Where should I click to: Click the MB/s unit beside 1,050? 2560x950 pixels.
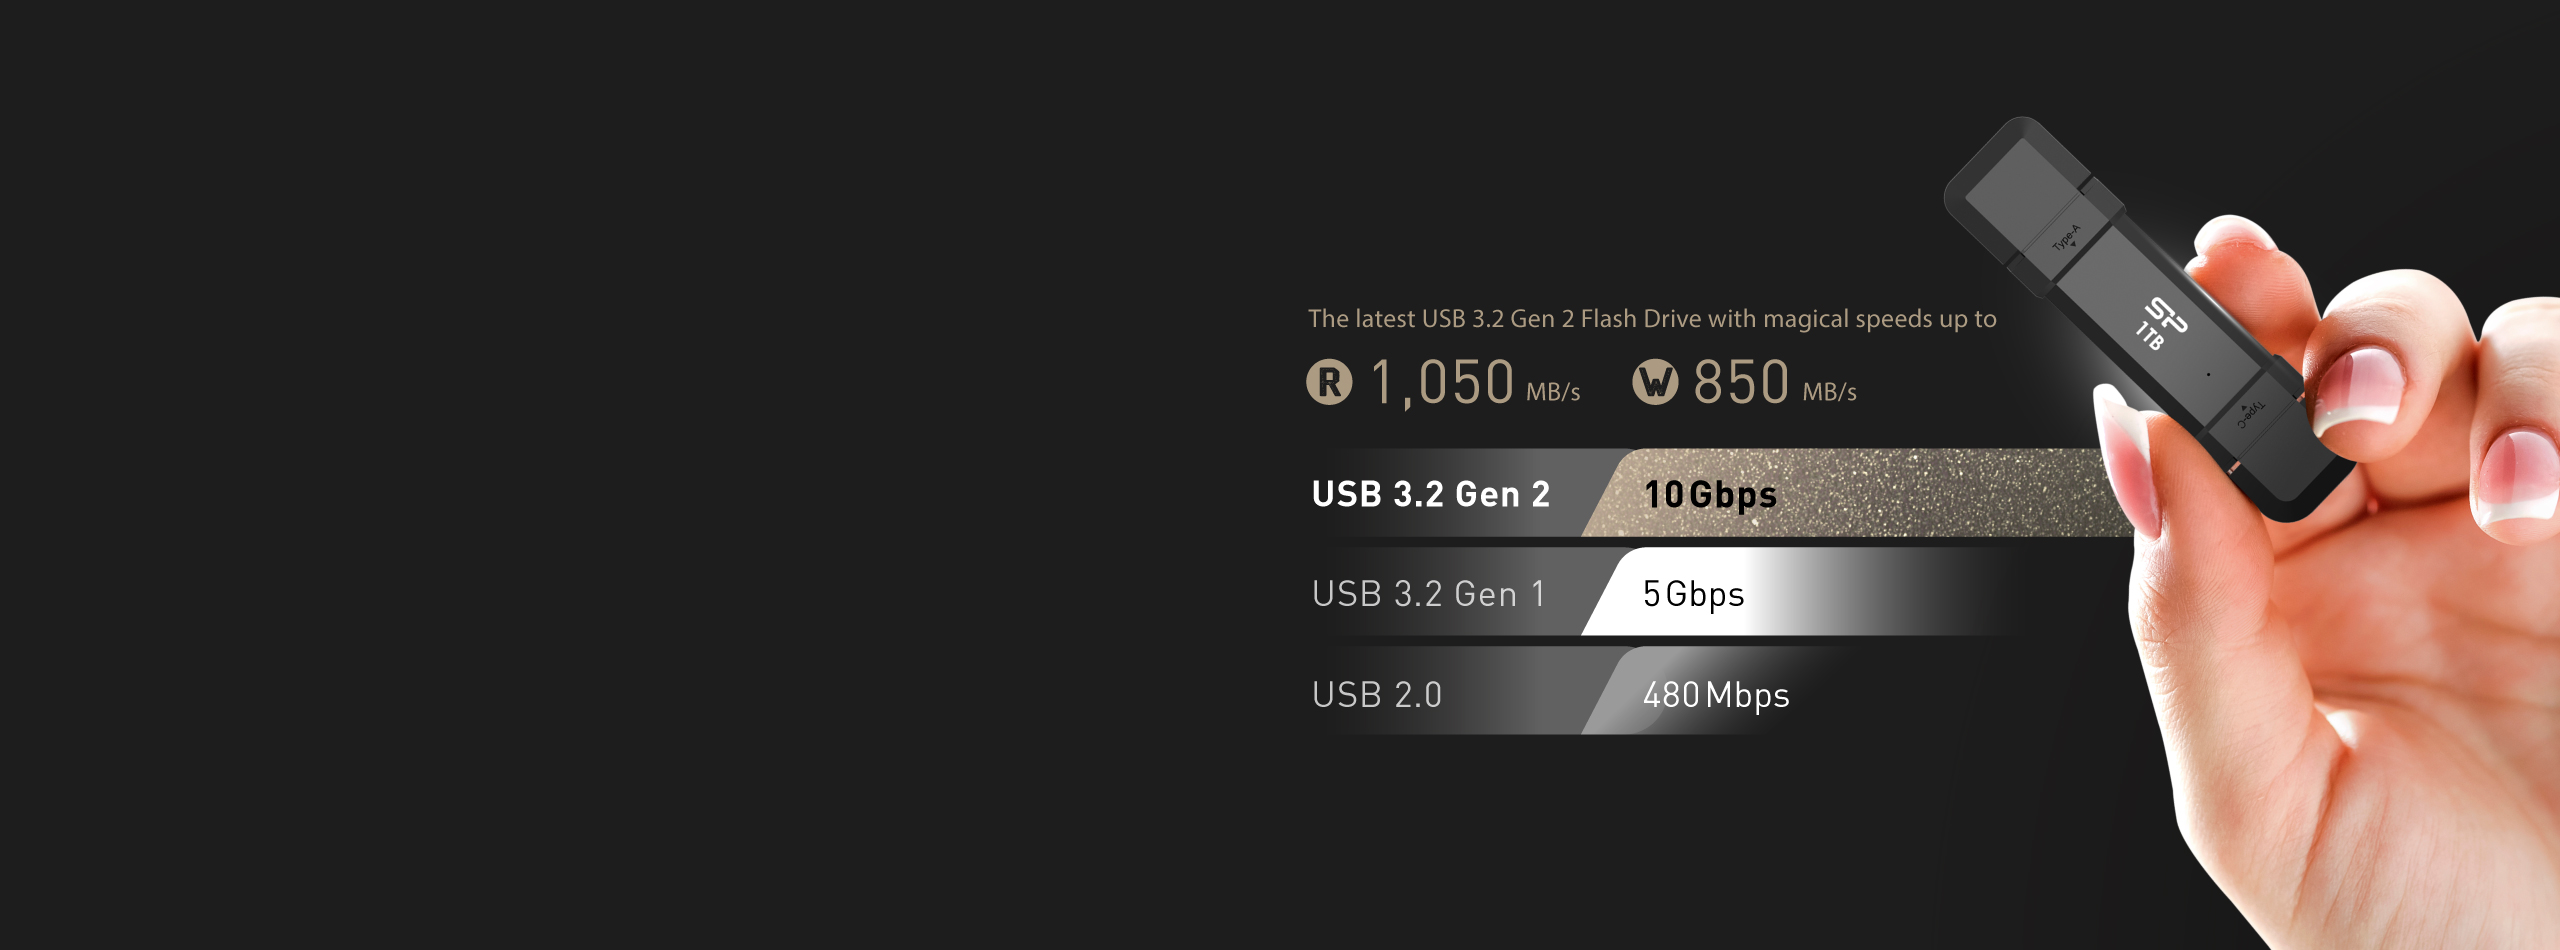pyautogui.click(x=1553, y=392)
